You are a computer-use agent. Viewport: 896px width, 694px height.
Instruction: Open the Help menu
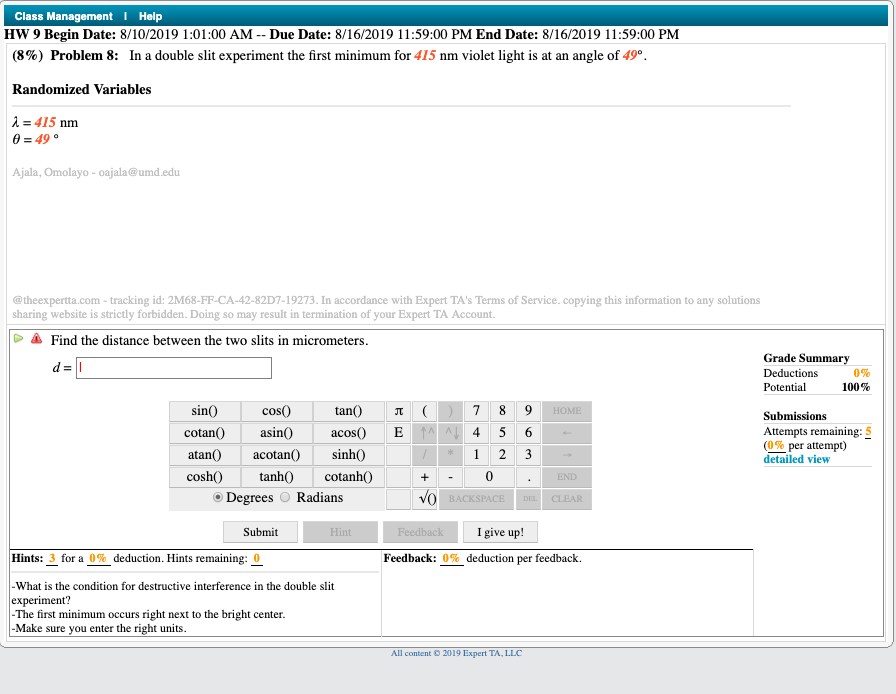(148, 16)
